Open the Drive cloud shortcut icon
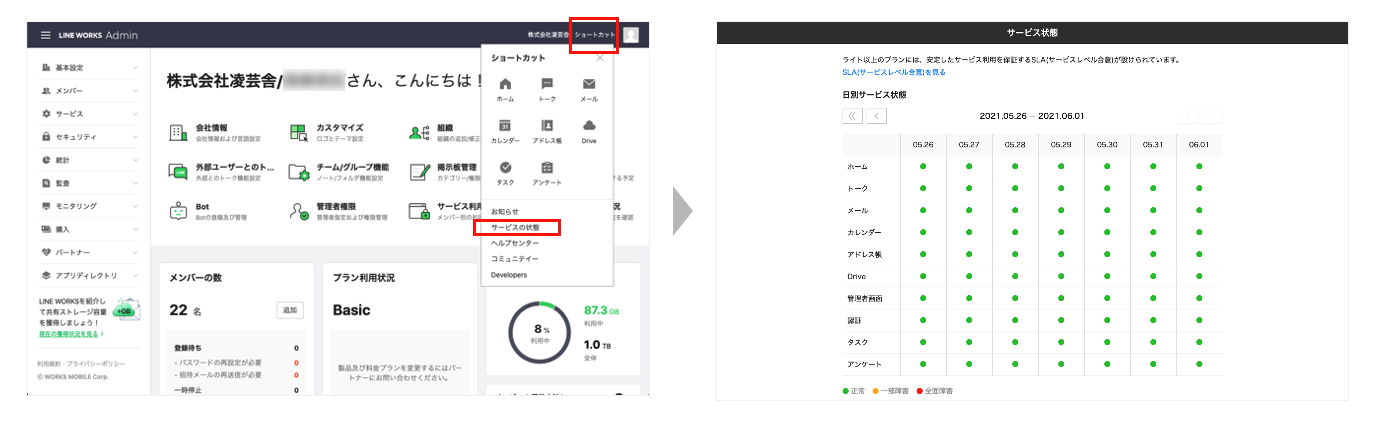The width and height of the screenshot is (1377, 425). pyautogui.click(x=589, y=126)
